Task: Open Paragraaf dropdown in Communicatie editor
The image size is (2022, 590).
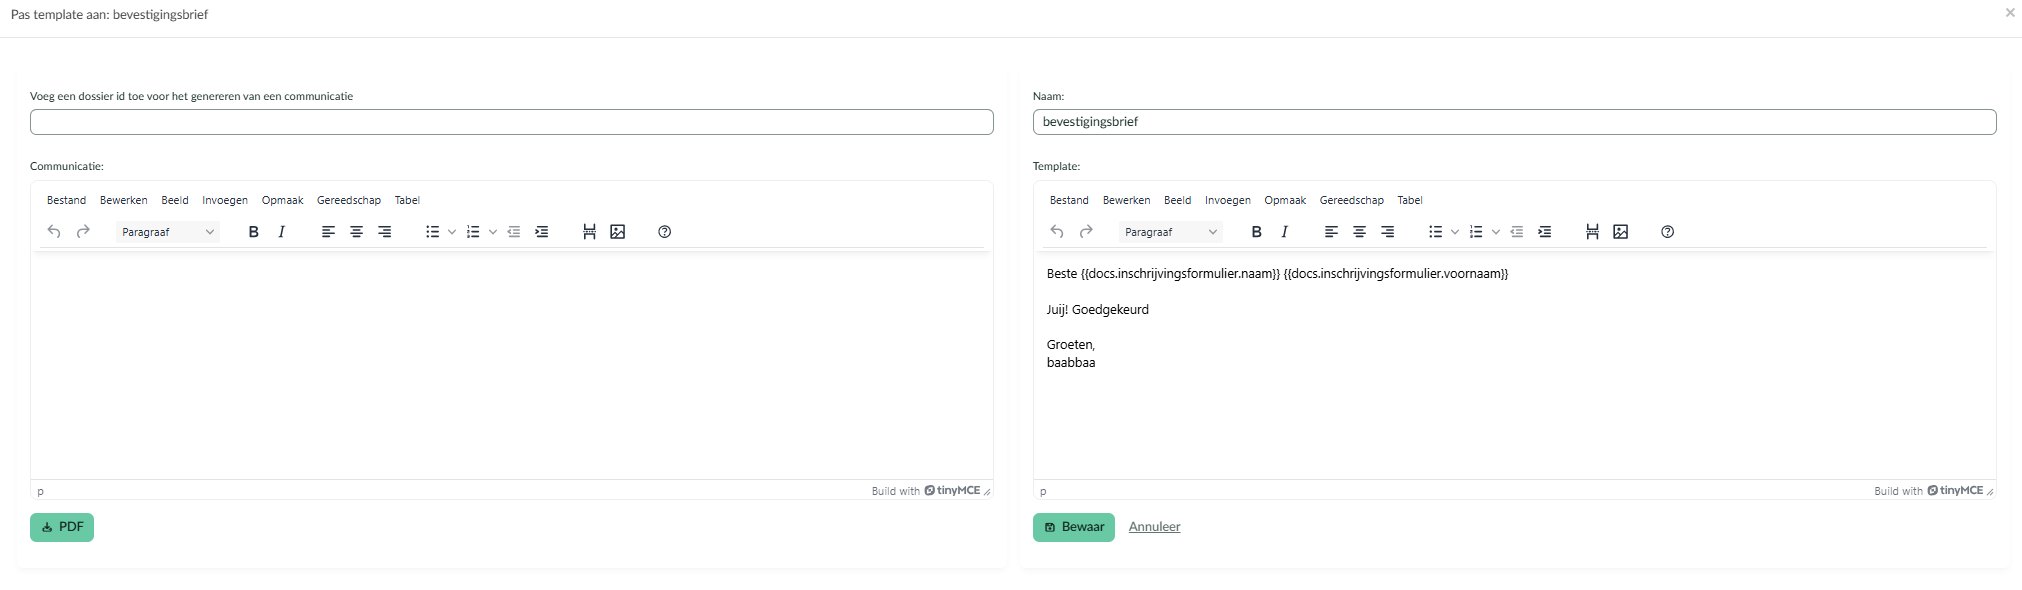Action: pyautogui.click(x=167, y=232)
